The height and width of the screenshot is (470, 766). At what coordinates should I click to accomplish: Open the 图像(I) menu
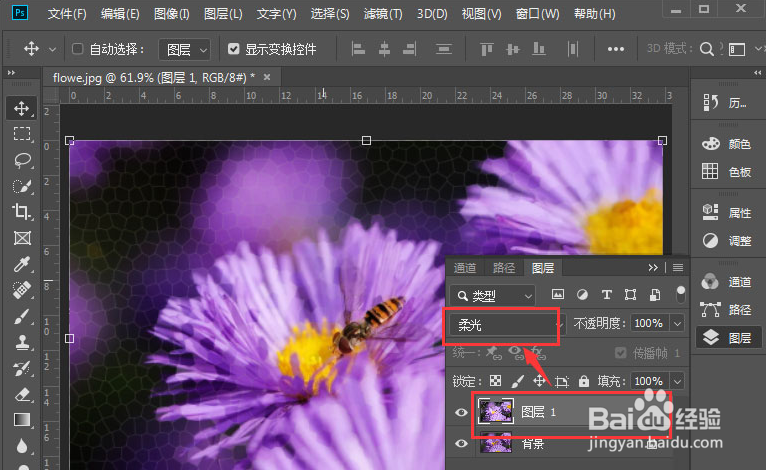pos(171,14)
